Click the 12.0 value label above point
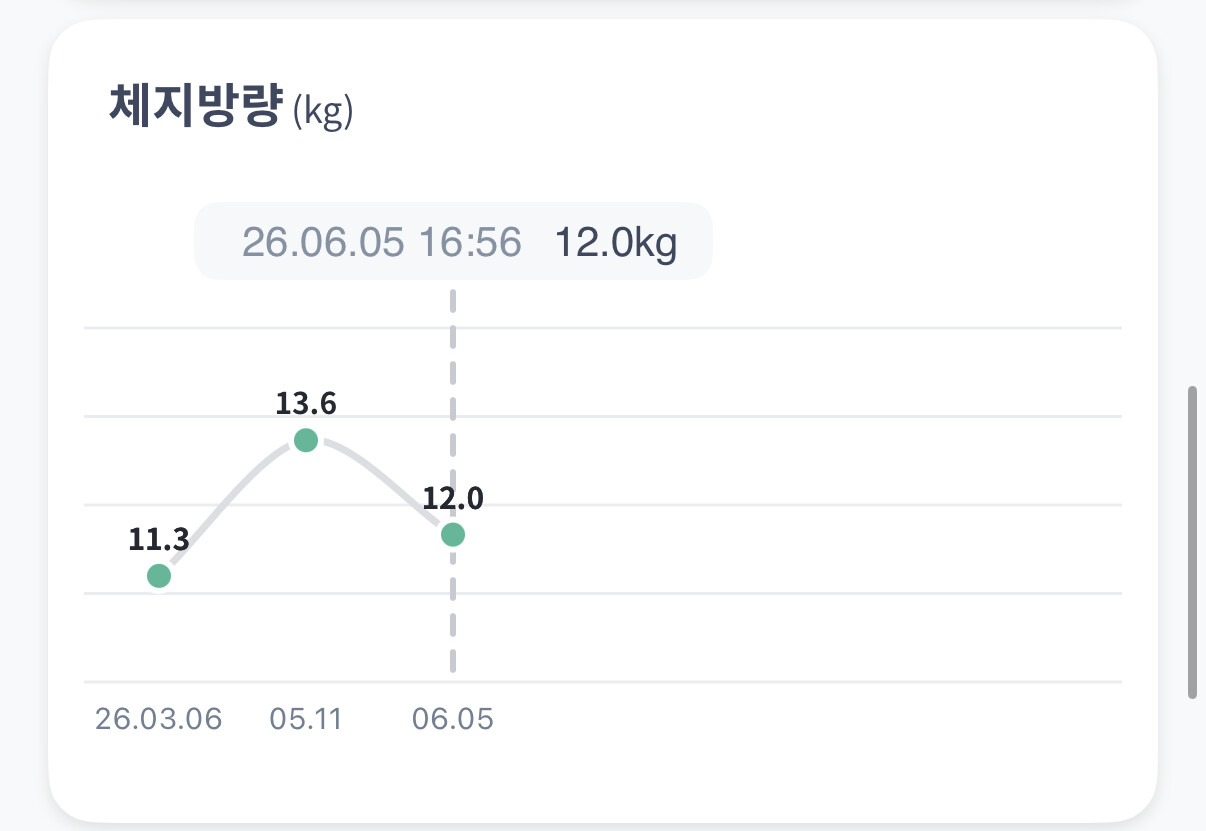 tap(453, 498)
